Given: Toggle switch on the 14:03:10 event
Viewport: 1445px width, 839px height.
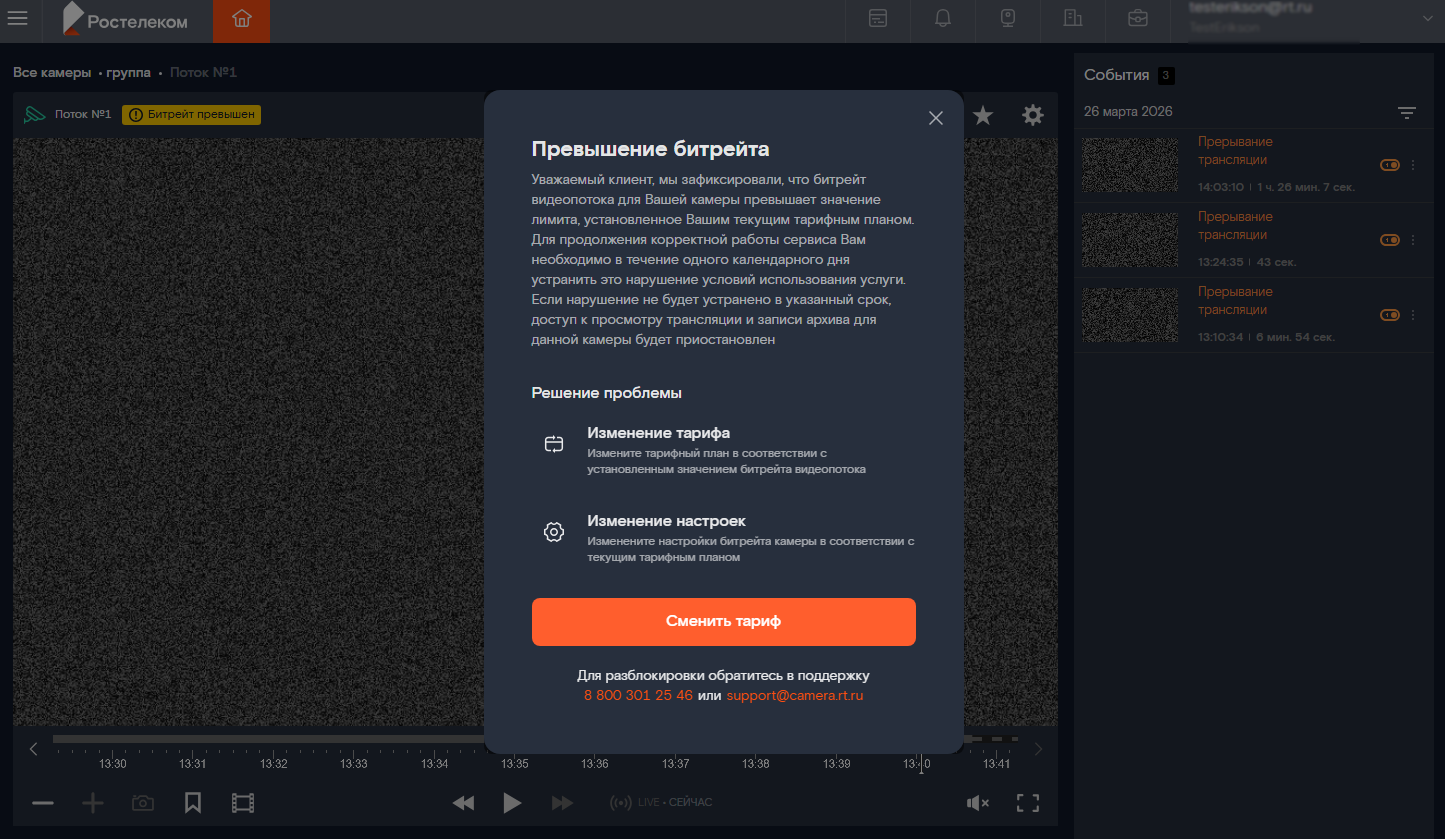Looking at the screenshot, I should click(1389, 165).
